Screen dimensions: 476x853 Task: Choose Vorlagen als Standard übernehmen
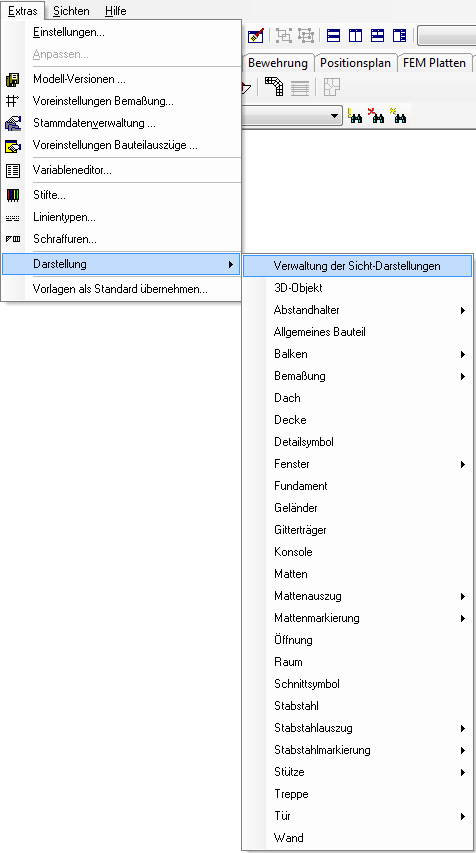[121, 289]
